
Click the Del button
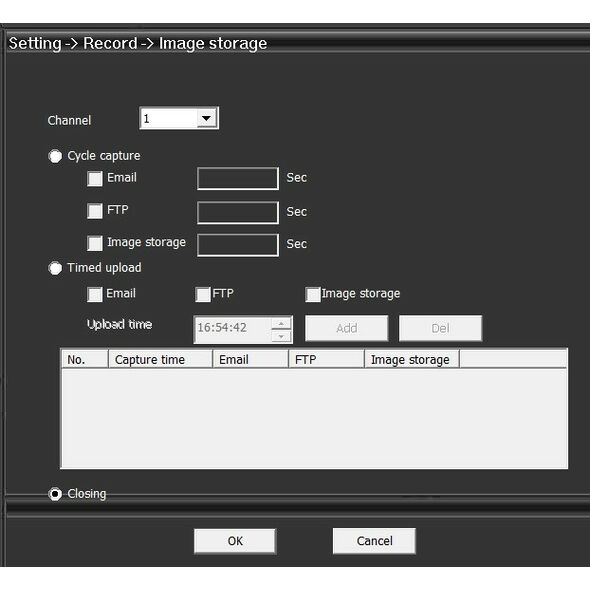tap(440, 328)
